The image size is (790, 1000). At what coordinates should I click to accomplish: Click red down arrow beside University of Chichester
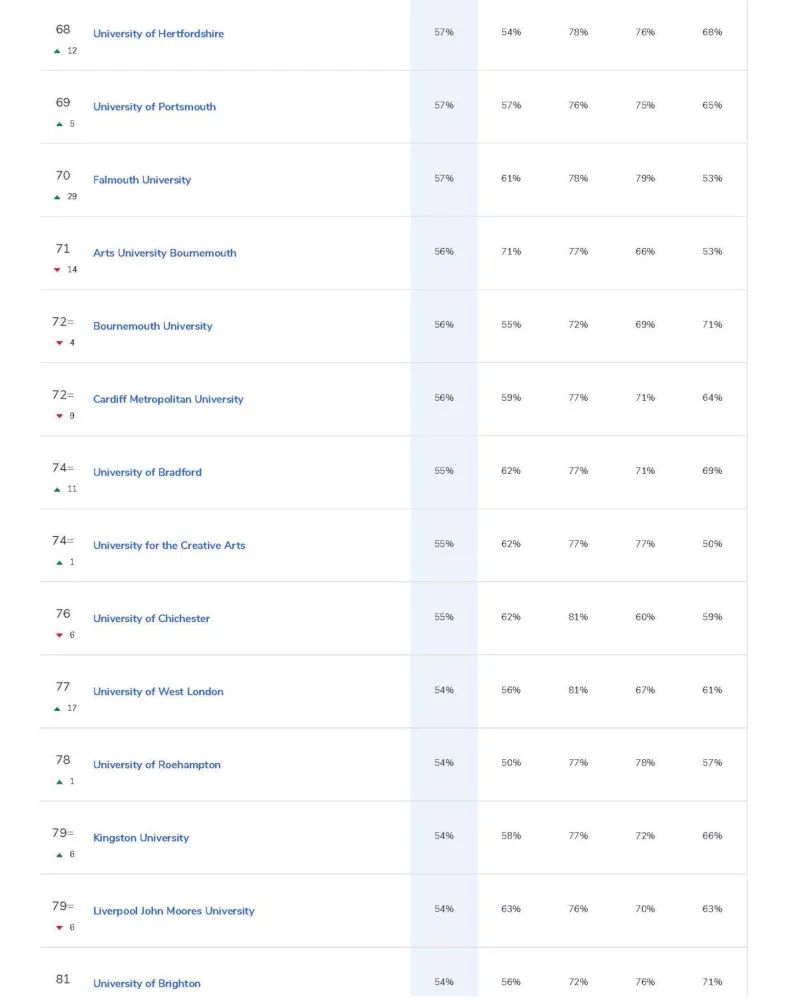pos(59,635)
